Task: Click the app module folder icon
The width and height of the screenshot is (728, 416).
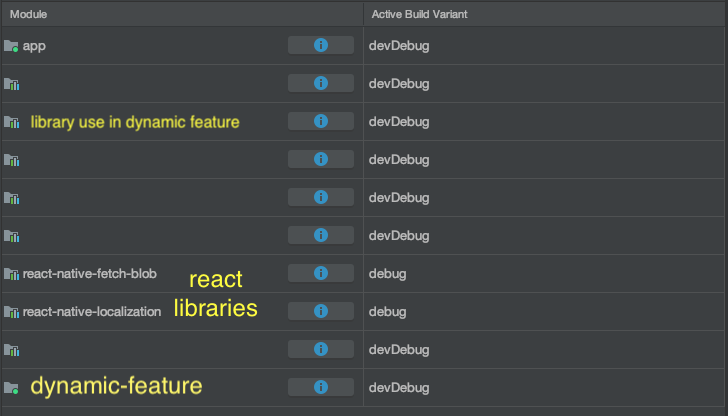Action: coord(11,46)
